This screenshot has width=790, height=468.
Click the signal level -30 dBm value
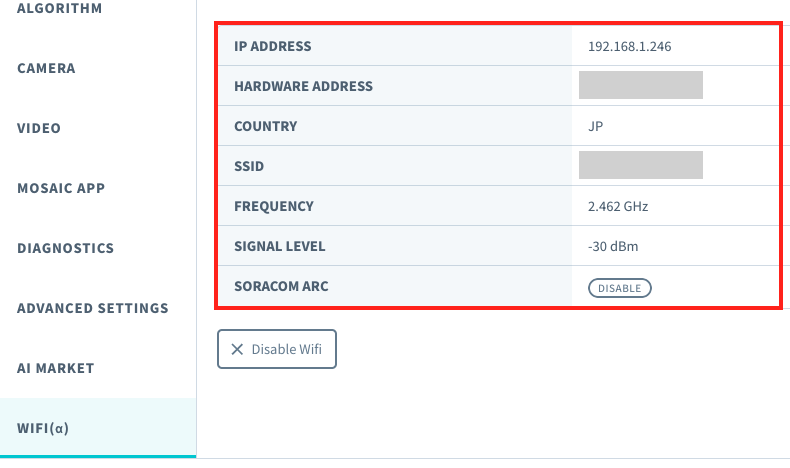pyautogui.click(x=613, y=246)
